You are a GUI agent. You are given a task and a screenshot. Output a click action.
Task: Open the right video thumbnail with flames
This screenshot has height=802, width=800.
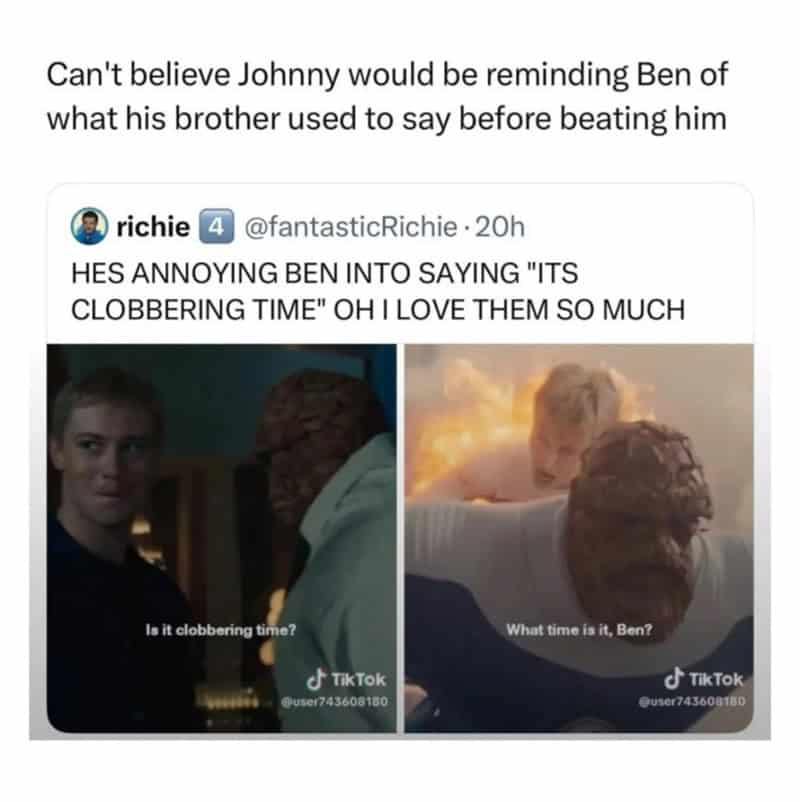(x=579, y=538)
